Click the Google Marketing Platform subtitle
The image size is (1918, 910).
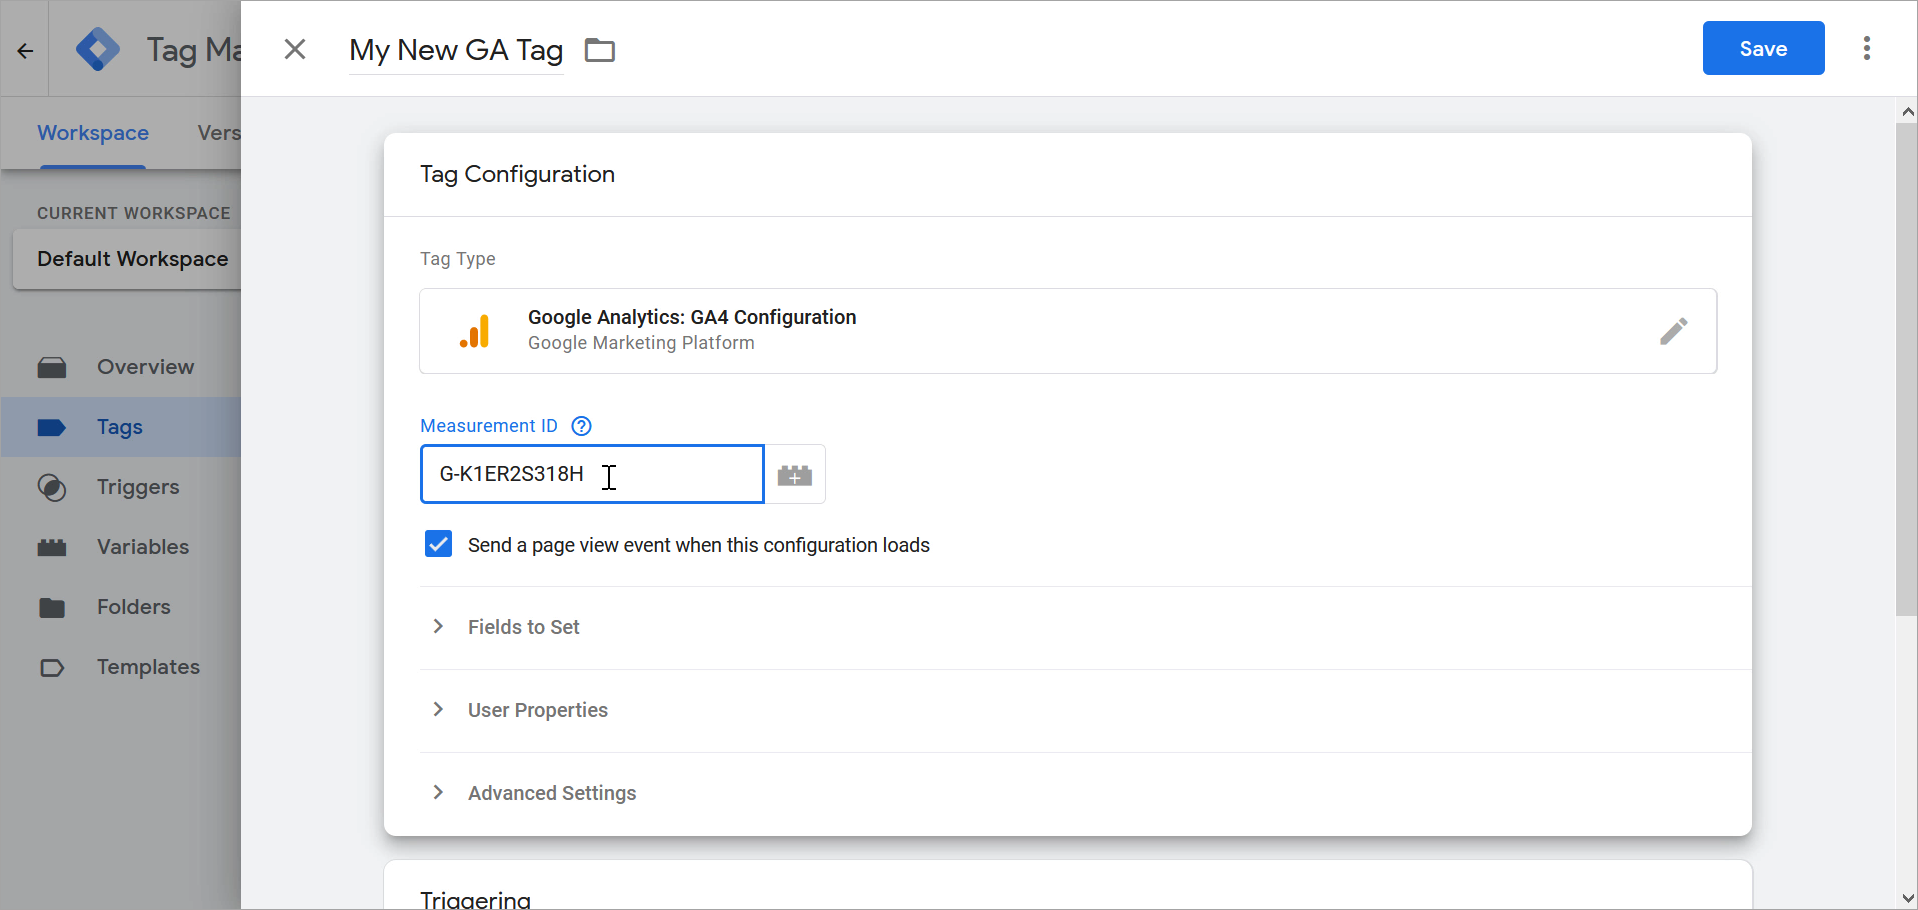tap(641, 343)
